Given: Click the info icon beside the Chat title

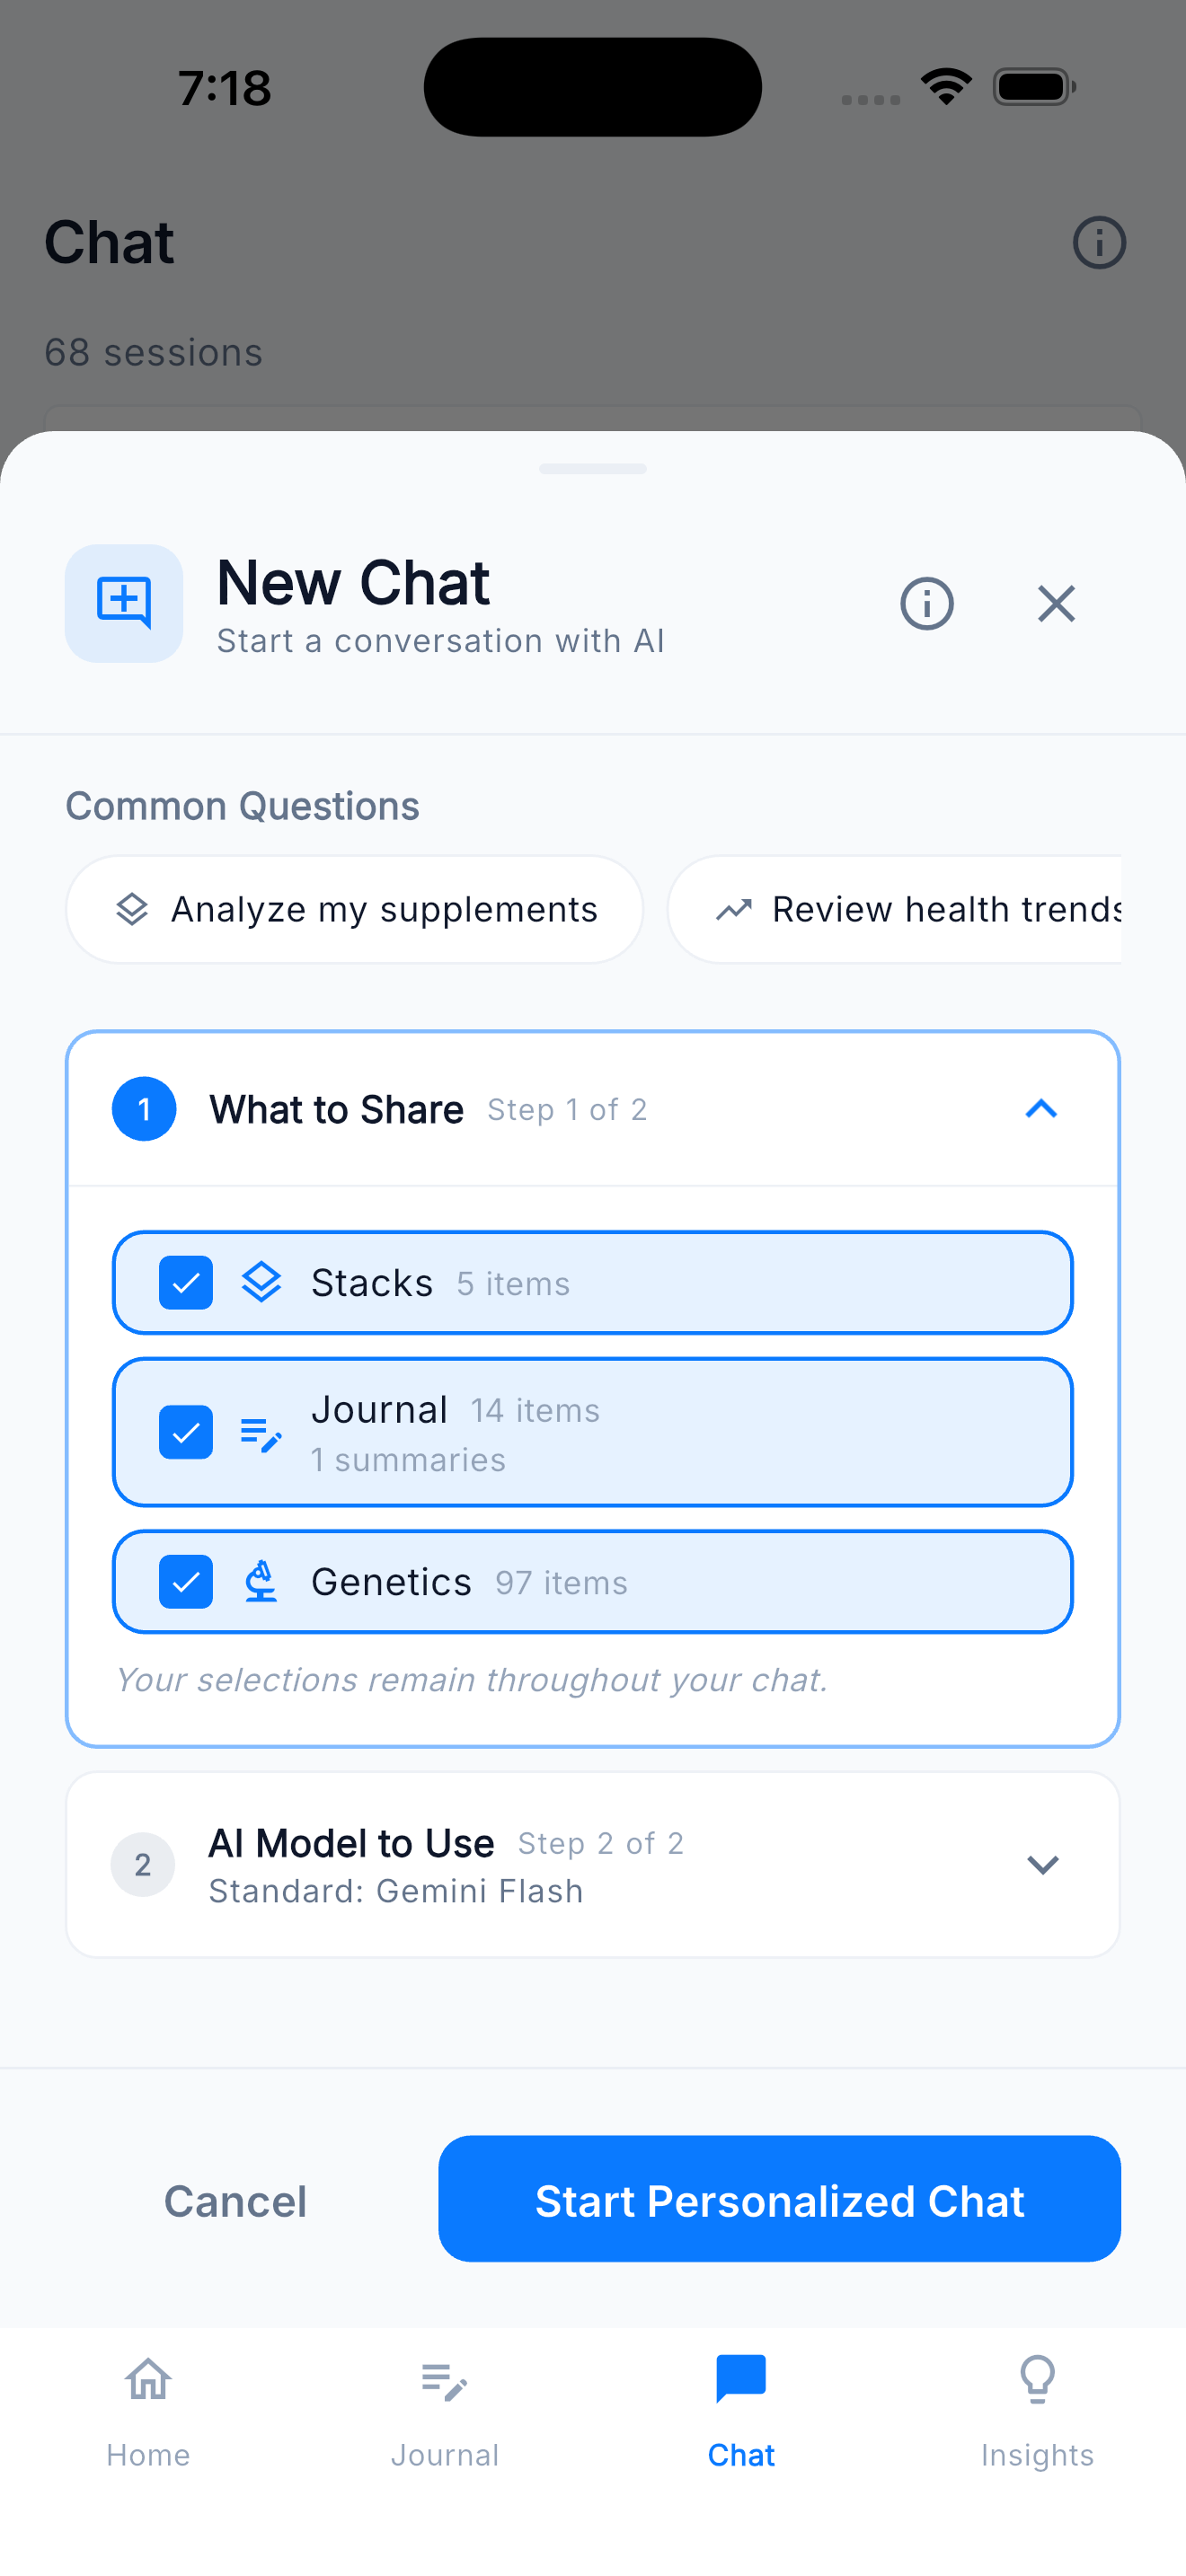Looking at the screenshot, I should pos(1098,242).
